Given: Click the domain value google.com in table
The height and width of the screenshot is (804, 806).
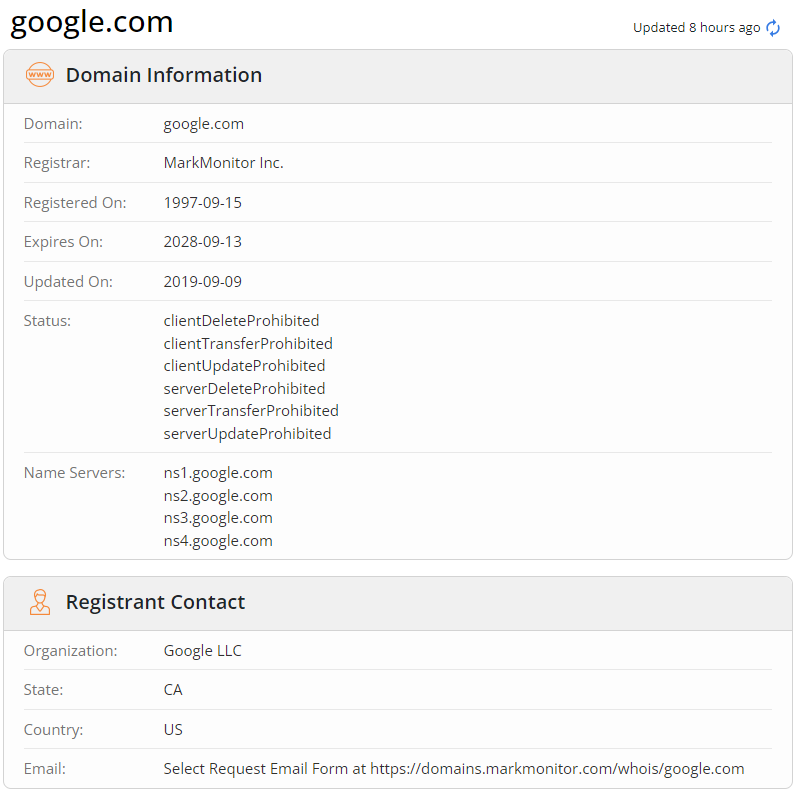Looking at the screenshot, I should tap(204, 124).
